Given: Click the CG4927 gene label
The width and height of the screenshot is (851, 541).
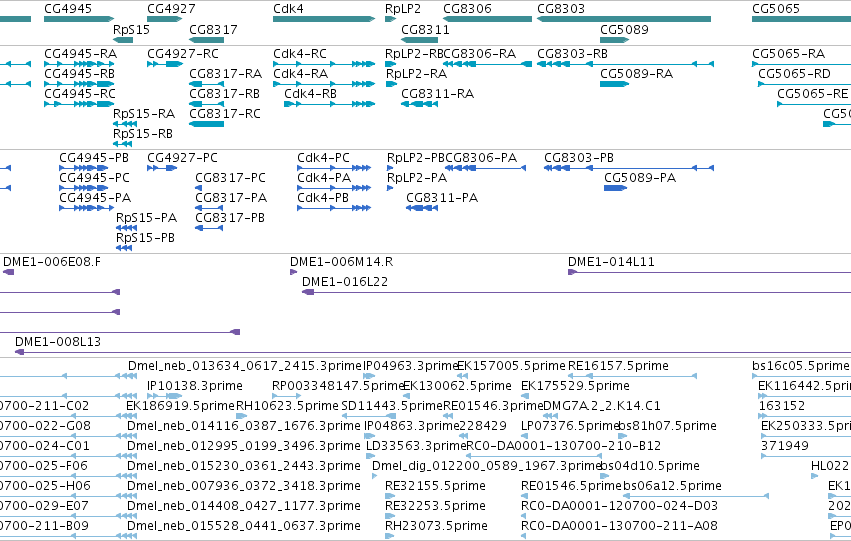Looking at the screenshot, I should point(171,9).
